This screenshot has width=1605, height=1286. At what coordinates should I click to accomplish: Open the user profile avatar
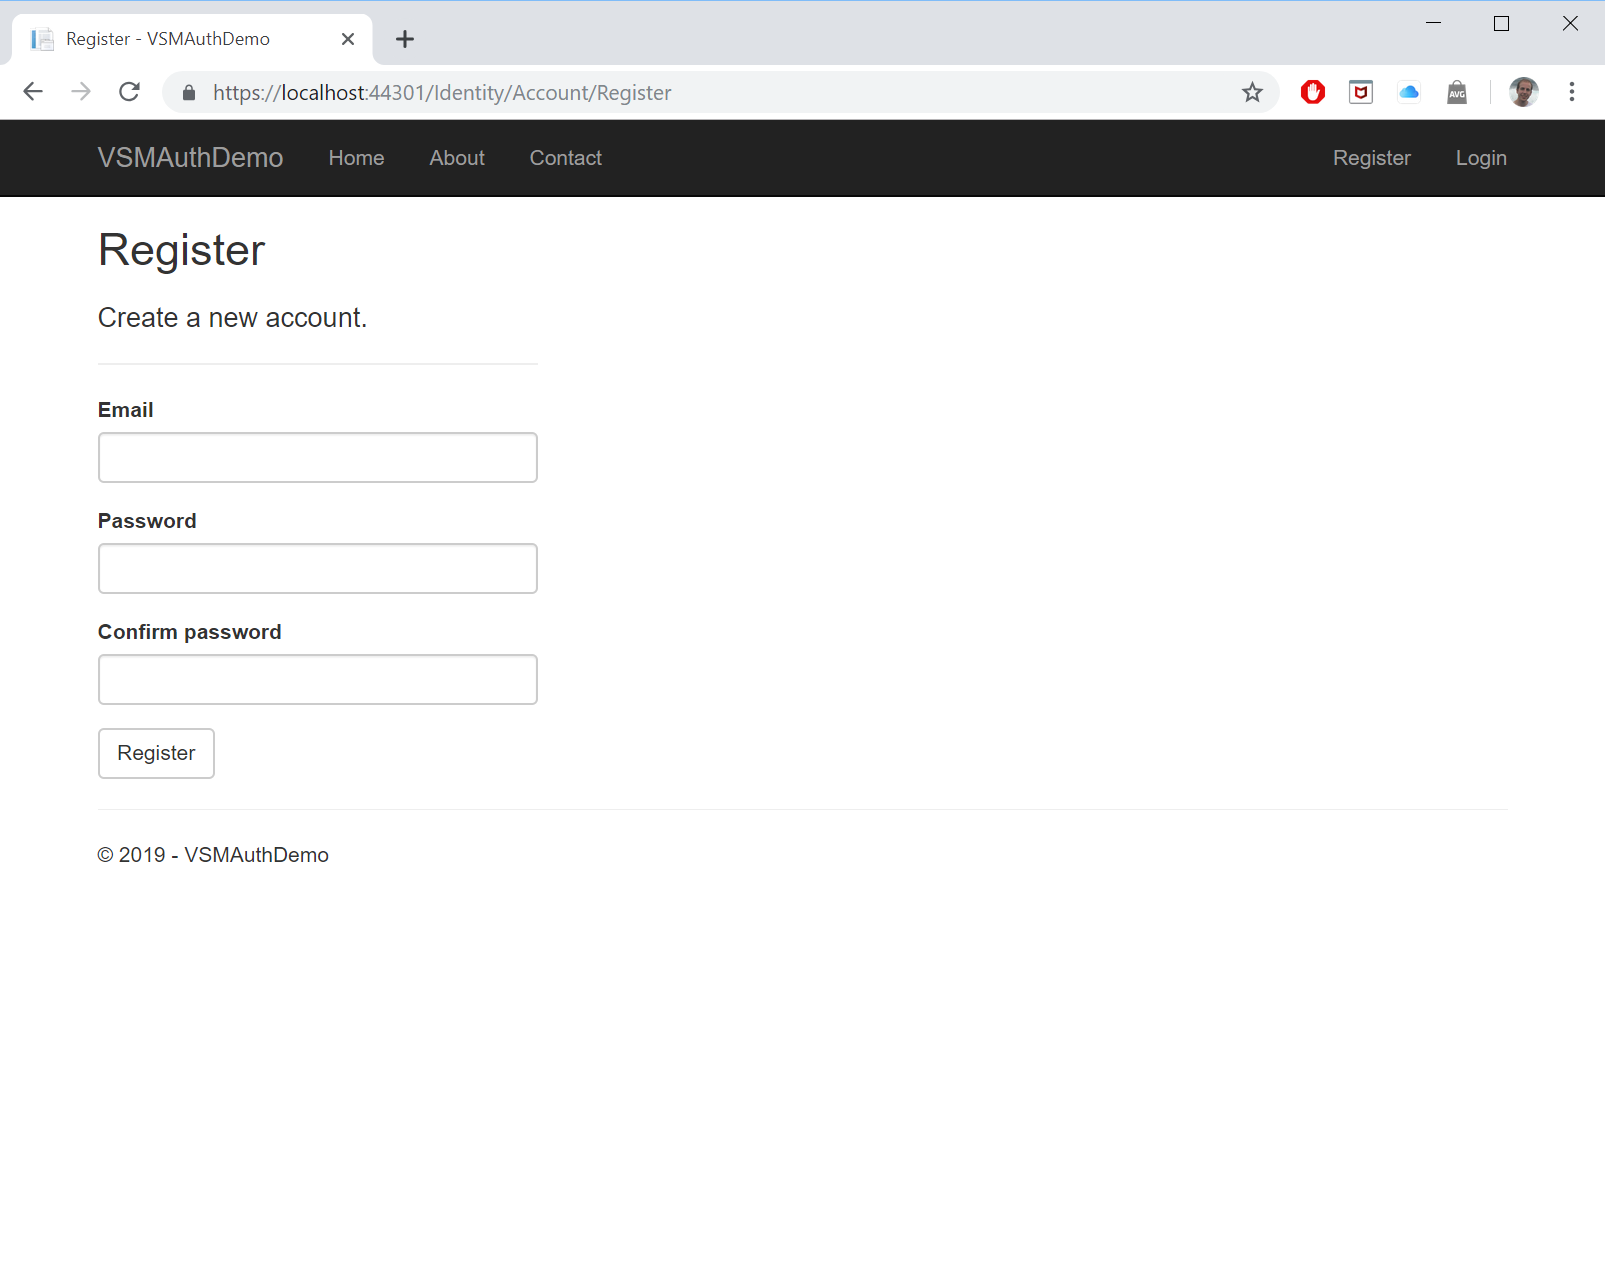point(1523,92)
